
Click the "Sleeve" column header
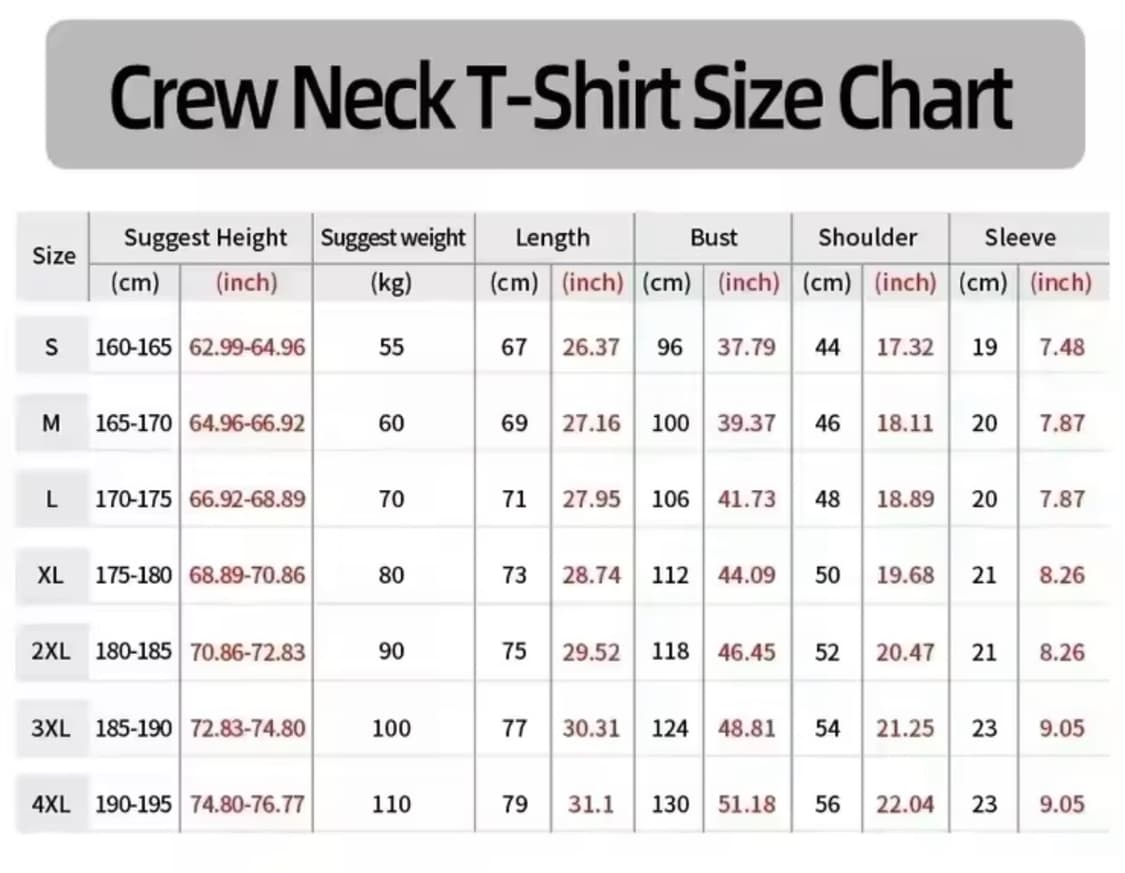pyautogui.click(x=1019, y=238)
